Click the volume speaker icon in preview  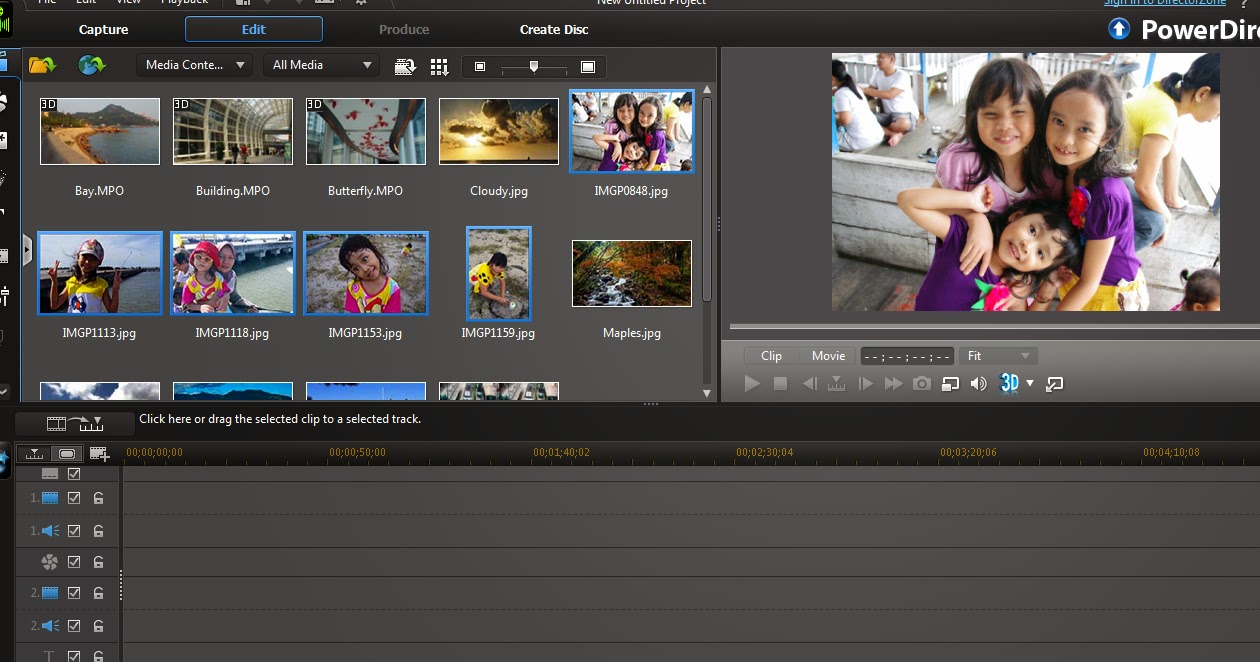pos(978,383)
